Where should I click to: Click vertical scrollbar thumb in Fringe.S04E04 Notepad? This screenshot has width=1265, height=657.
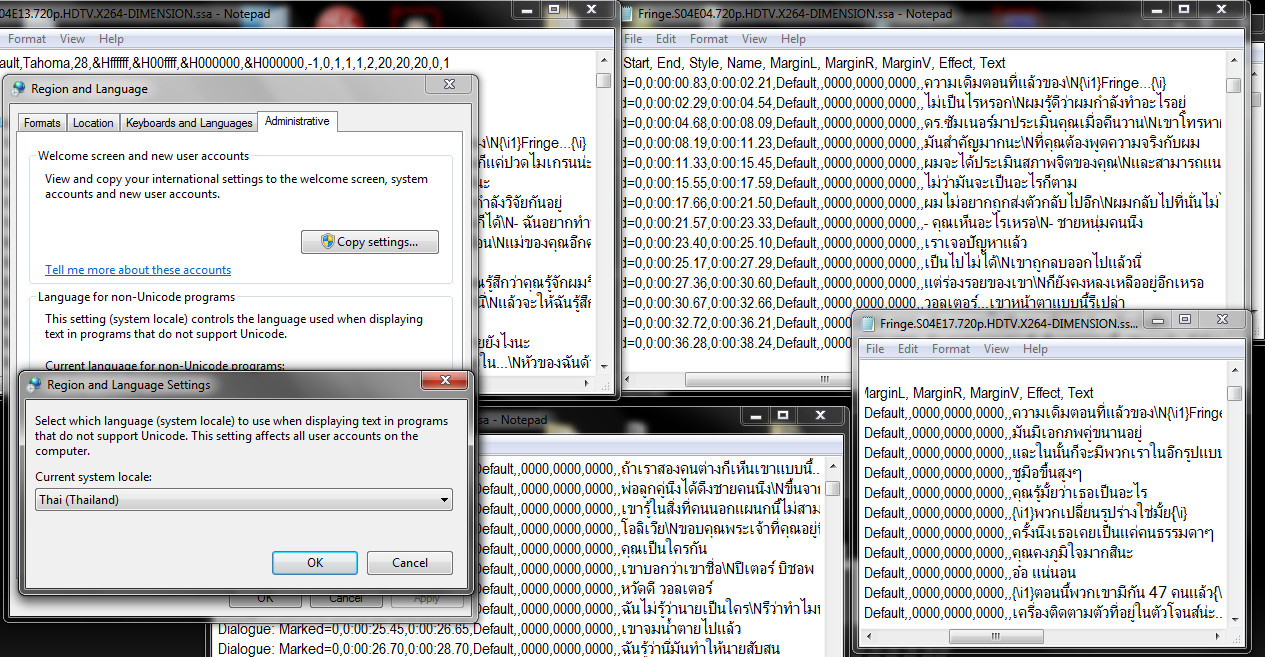pos(1233,85)
